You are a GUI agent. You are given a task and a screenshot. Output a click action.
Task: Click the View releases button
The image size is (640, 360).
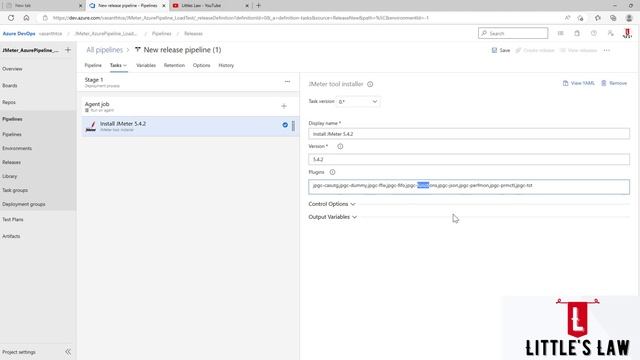578,50
